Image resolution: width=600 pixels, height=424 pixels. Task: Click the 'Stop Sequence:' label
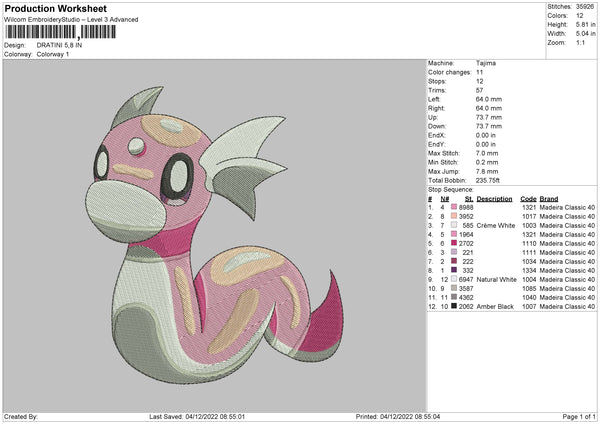click(x=450, y=190)
